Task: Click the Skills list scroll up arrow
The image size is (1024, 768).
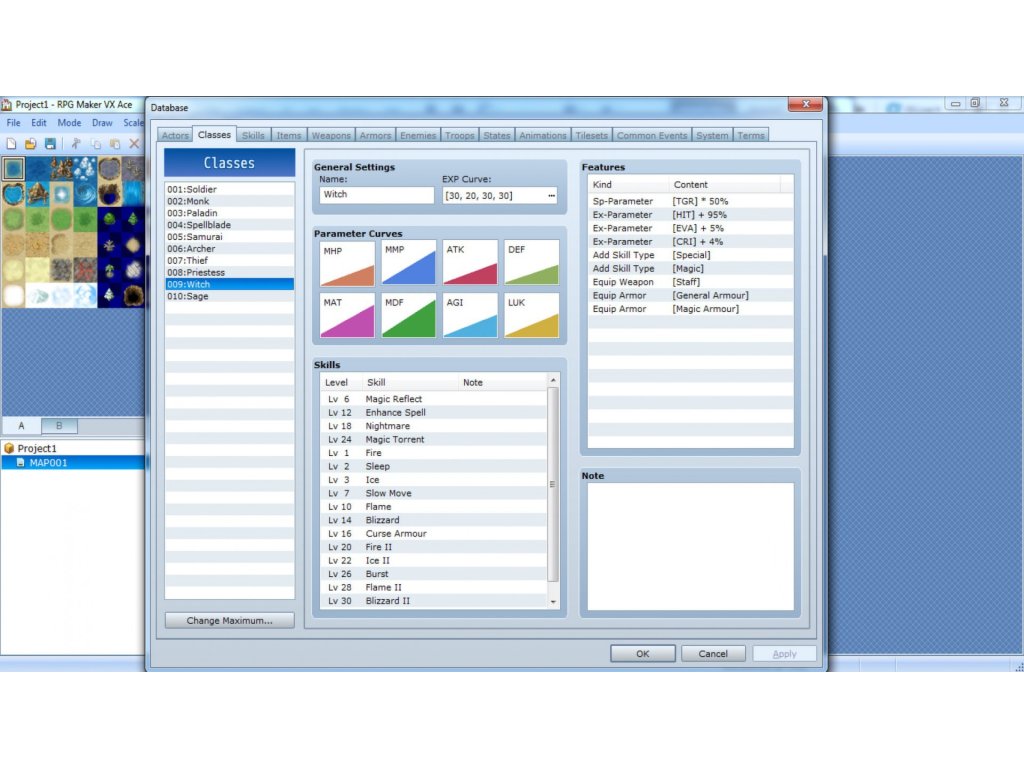Action: 553,380
